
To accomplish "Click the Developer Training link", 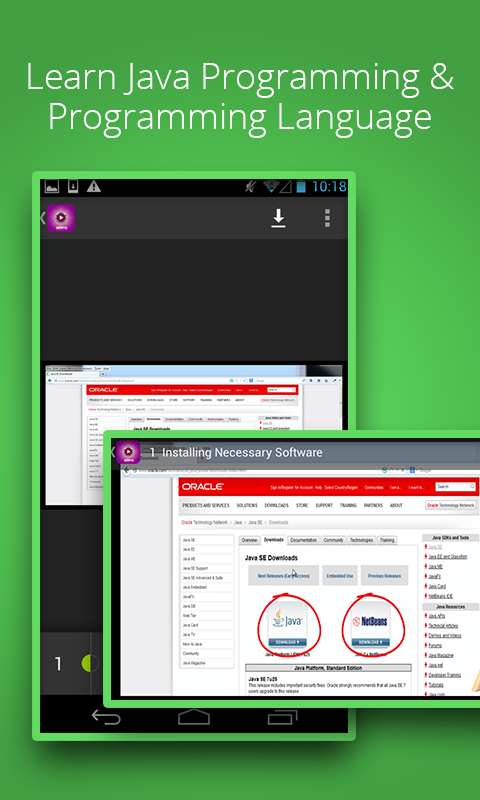I will 444,675.
